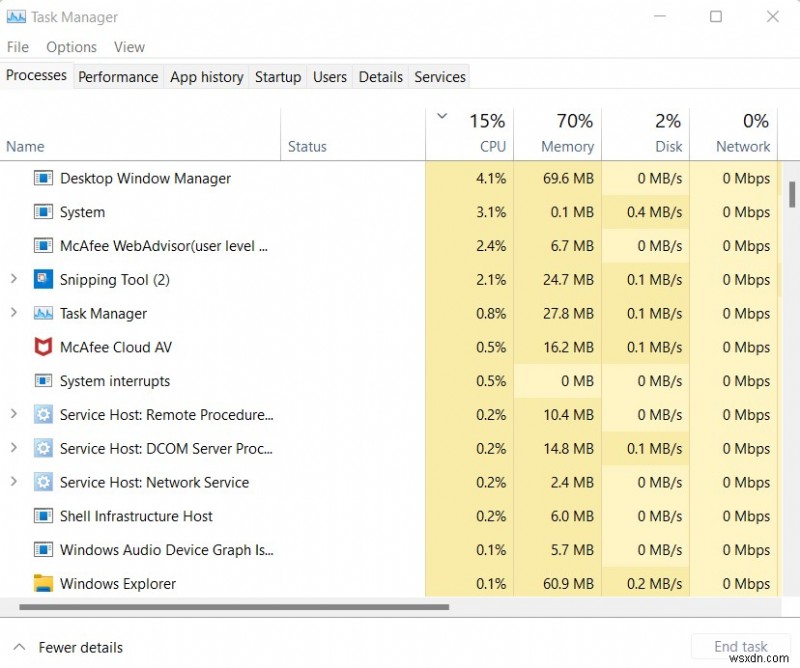Expand Service Host: DCOM Server Process

click(12, 448)
